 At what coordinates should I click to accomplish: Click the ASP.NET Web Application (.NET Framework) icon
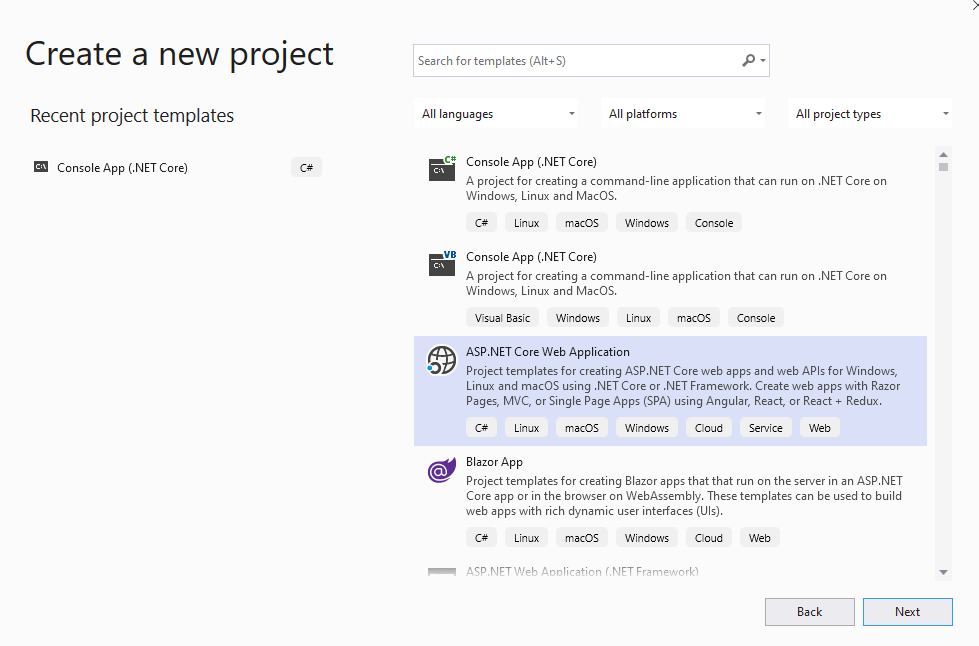pyautogui.click(x=442, y=573)
